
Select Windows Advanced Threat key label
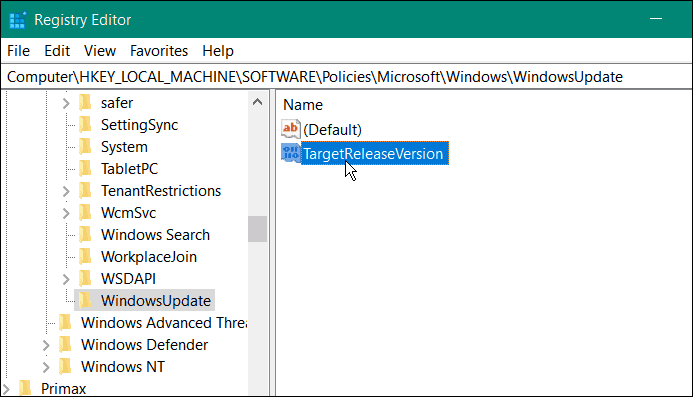click(164, 323)
